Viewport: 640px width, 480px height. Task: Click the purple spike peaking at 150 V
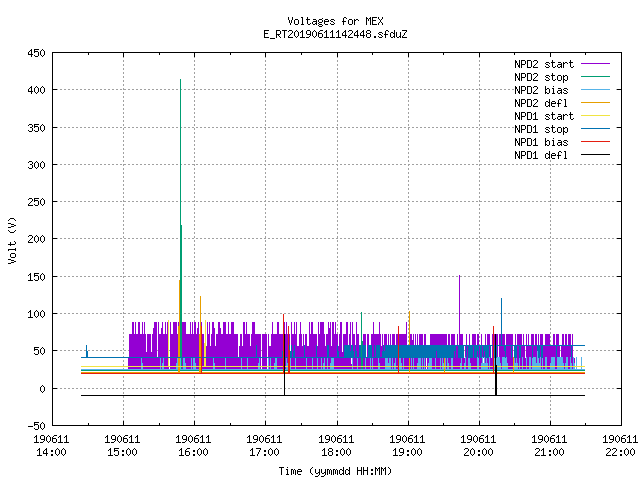click(x=460, y=304)
